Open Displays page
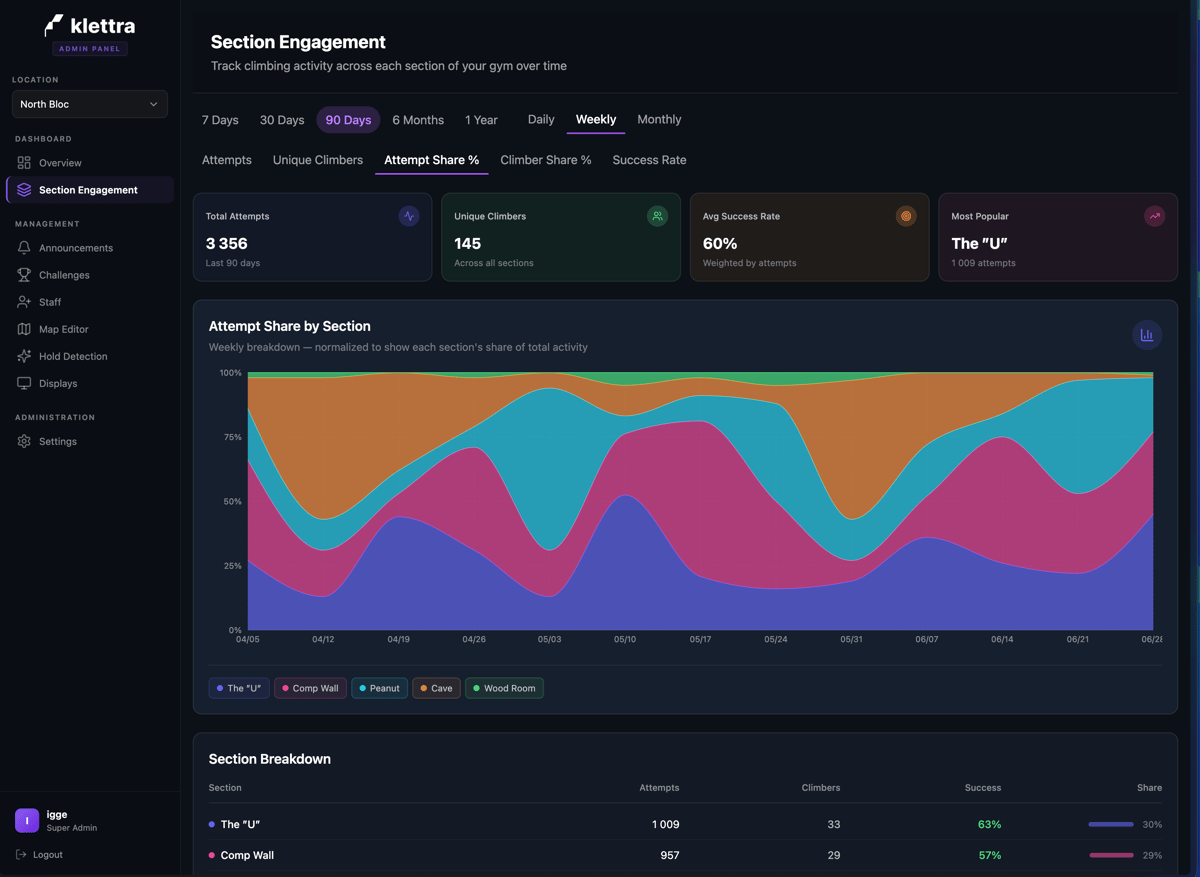The image size is (1200, 877). click(x=90, y=383)
